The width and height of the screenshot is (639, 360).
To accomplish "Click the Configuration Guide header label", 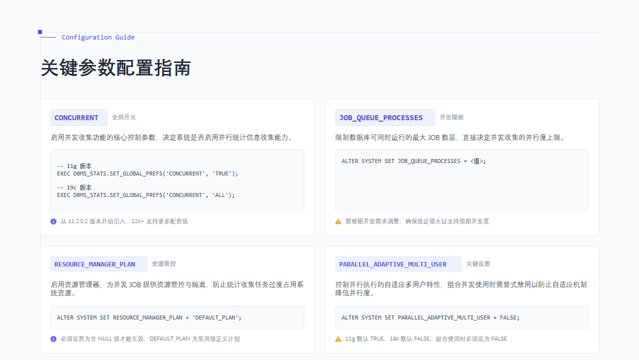I will pyautogui.click(x=98, y=37).
